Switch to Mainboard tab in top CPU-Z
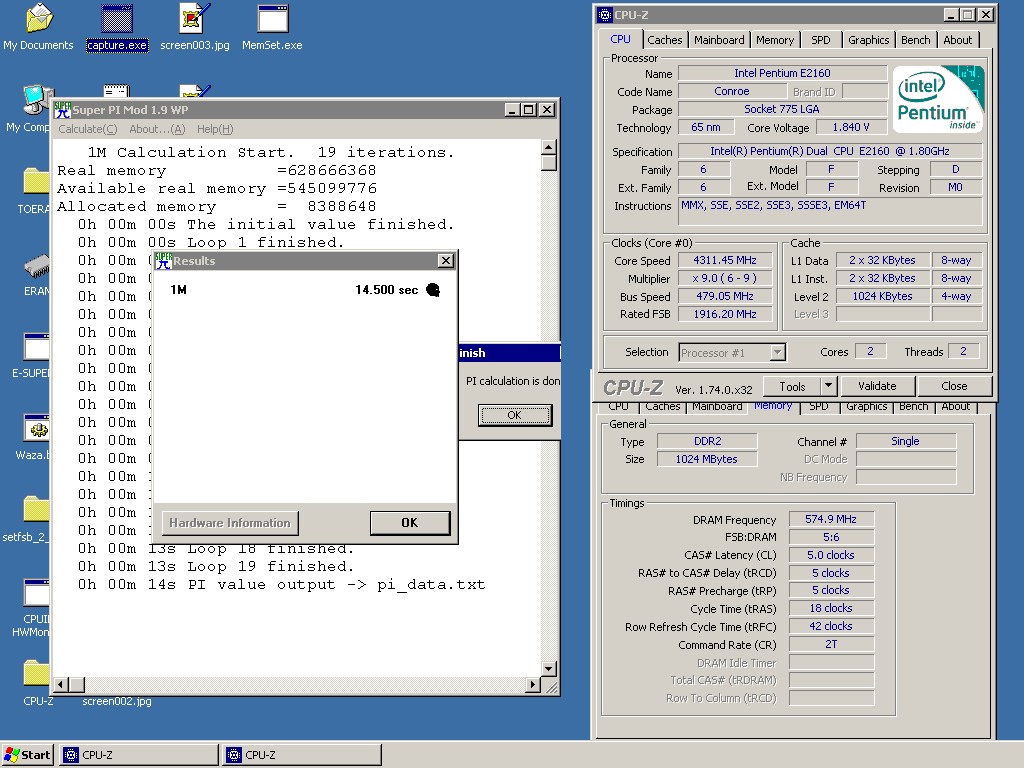Screen dimensions: 1024x768 pos(719,40)
